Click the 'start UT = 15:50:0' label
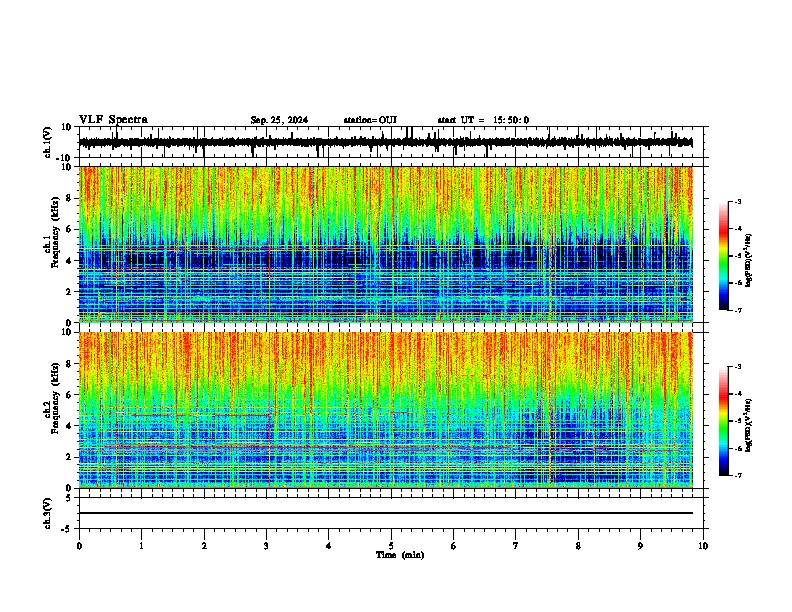Viewport: 792px width, 612px height. 483,120
